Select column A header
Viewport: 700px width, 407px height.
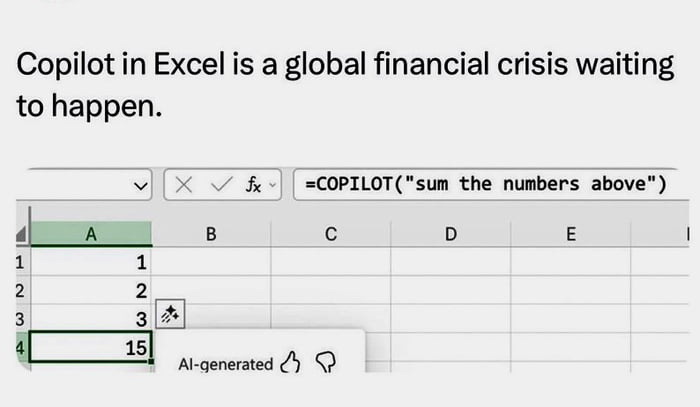point(91,235)
